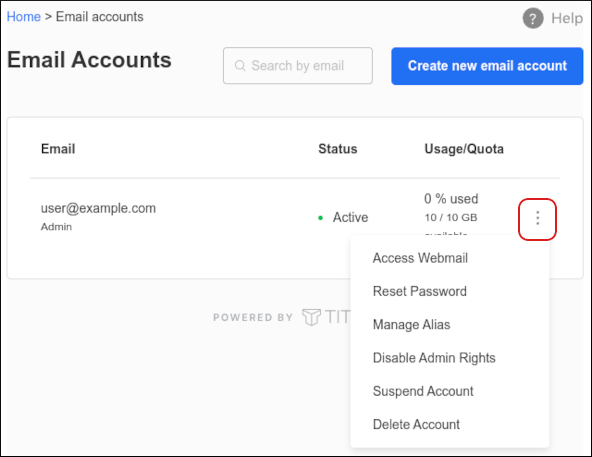Go to Home breadcrumb link
Image resolution: width=592 pixels, height=457 pixels.
[x=23, y=17]
